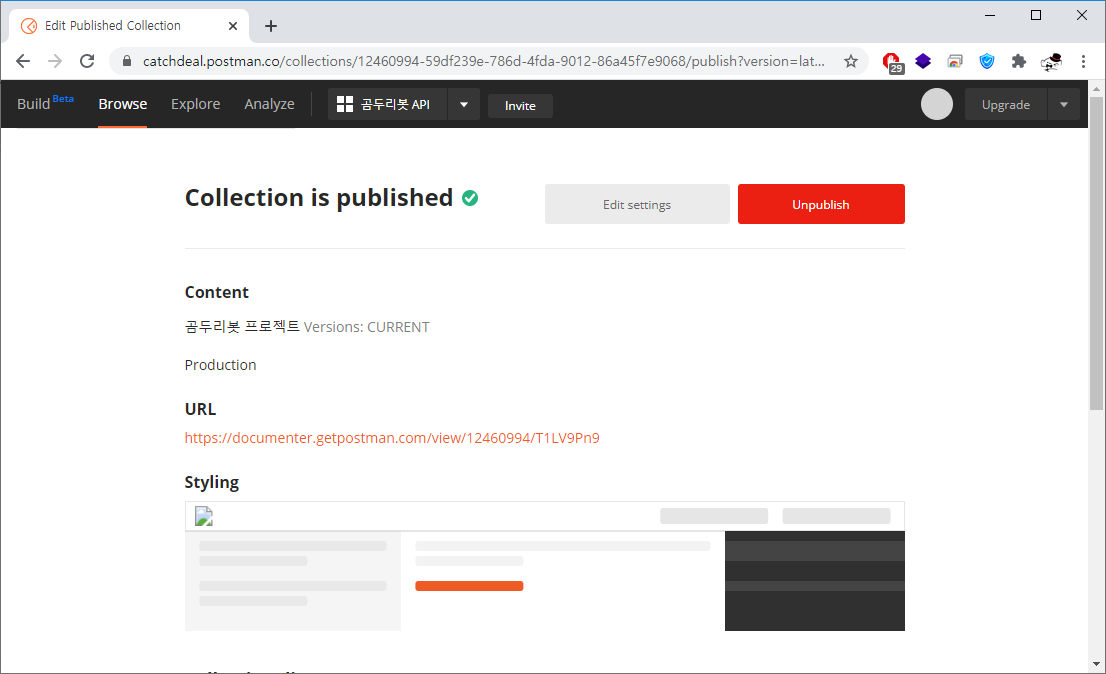Go back with the browser back arrow
This screenshot has width=1106, height=674.
(x=23, y=61)
